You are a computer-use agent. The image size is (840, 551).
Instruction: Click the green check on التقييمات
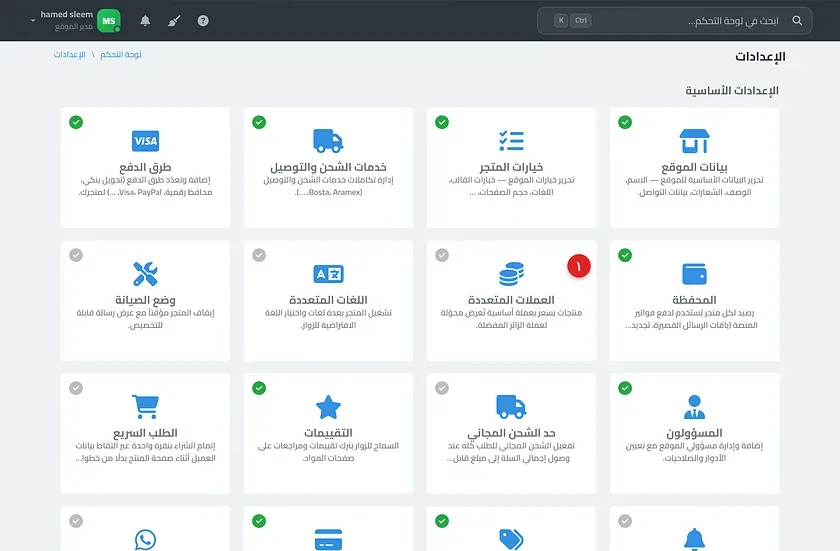tap(259, 388)
